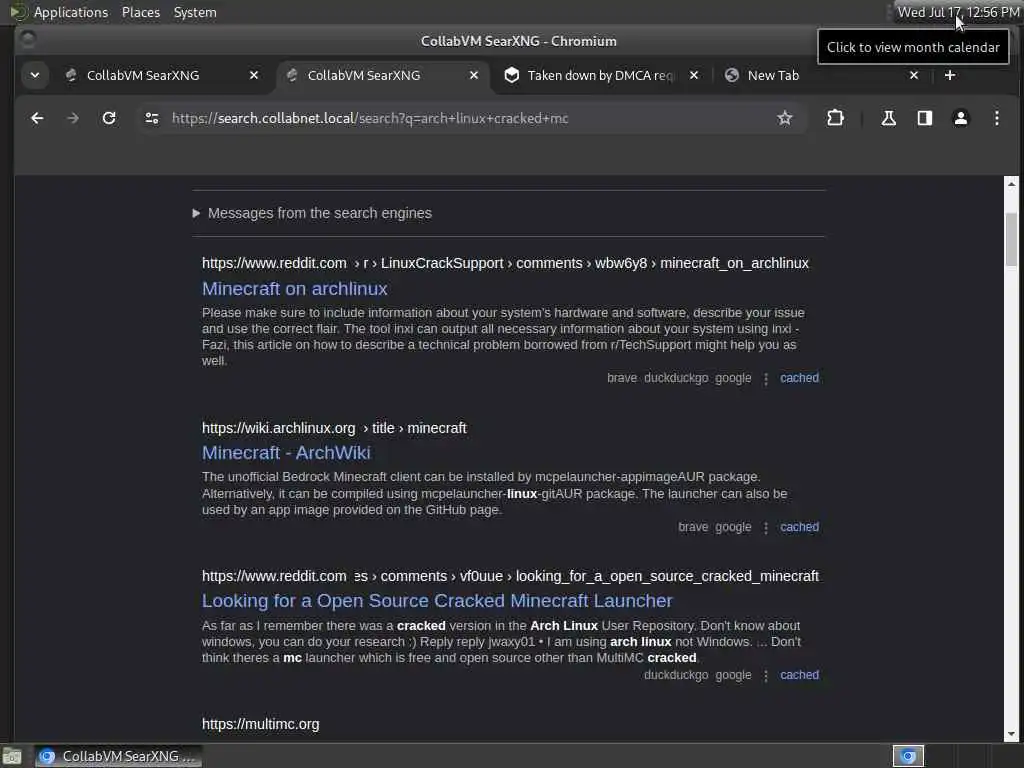Open options dots beside Minecraft on archlinux cached
Screen dimensions: 1024x768
766,379
